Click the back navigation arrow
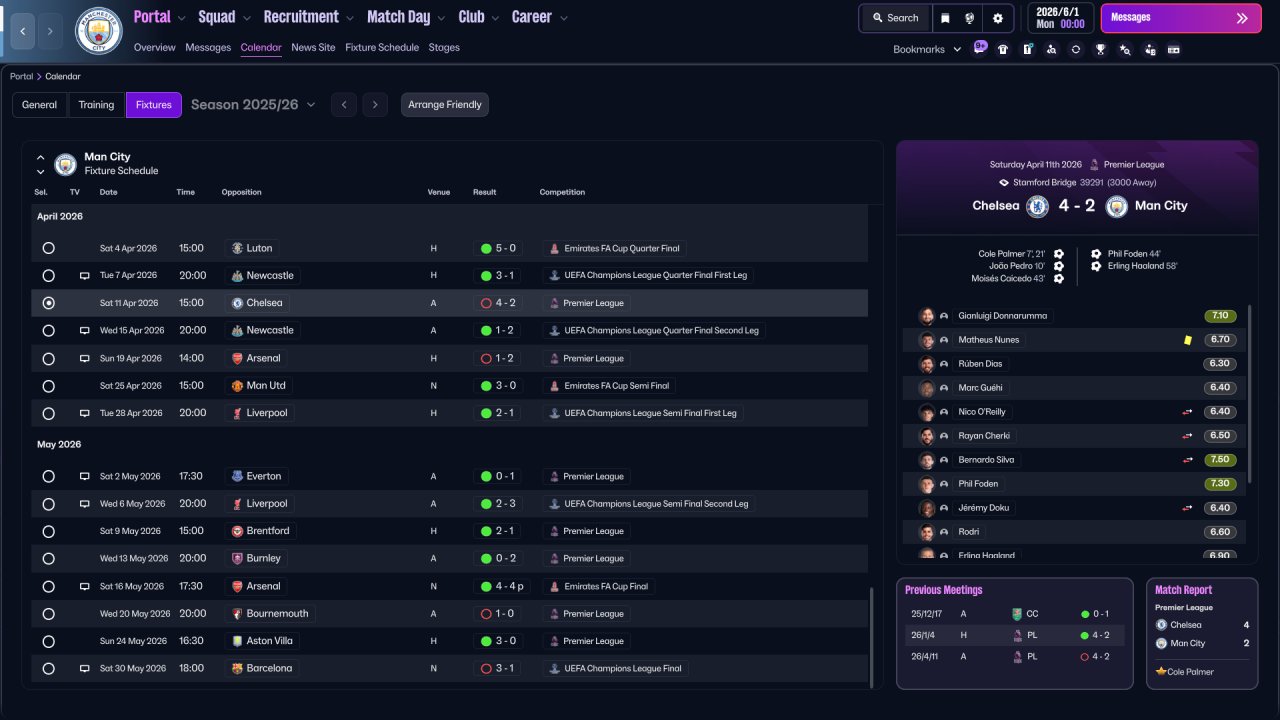This screenshot has width=1280, height=720. (x=22, y=31)
